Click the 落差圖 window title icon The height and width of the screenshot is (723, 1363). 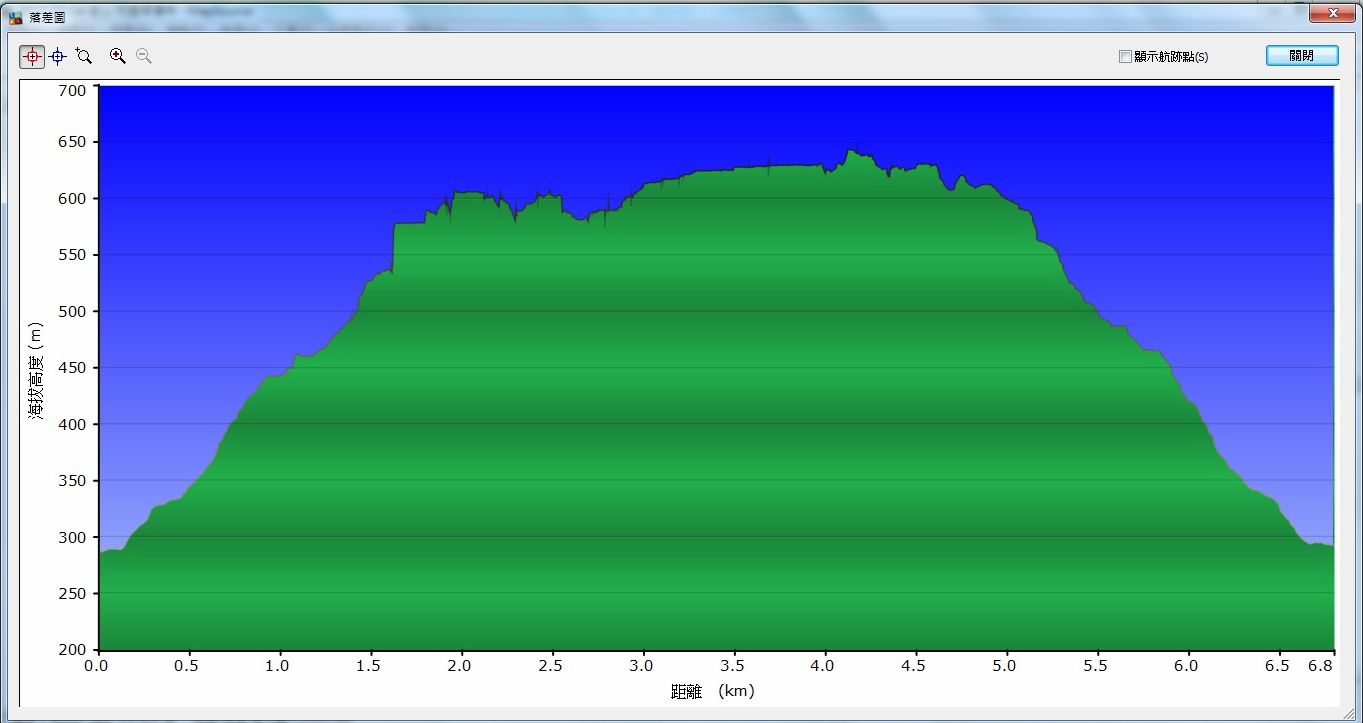pyautogui.click(x=15, y=17)
